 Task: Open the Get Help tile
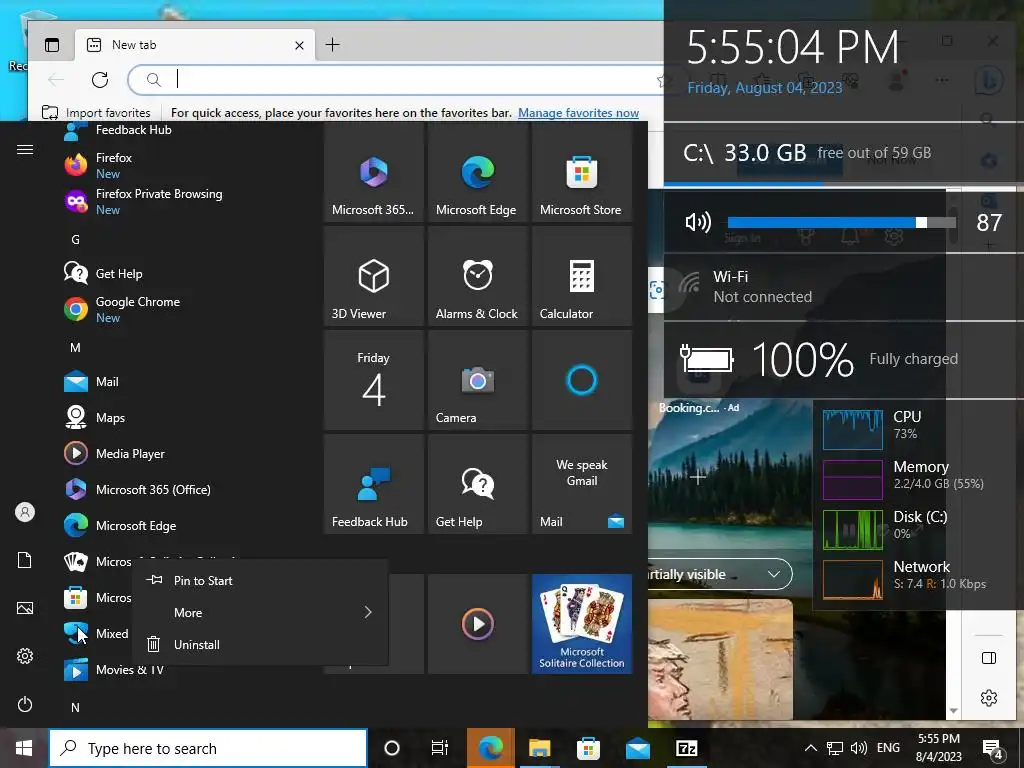coord(477,484)
